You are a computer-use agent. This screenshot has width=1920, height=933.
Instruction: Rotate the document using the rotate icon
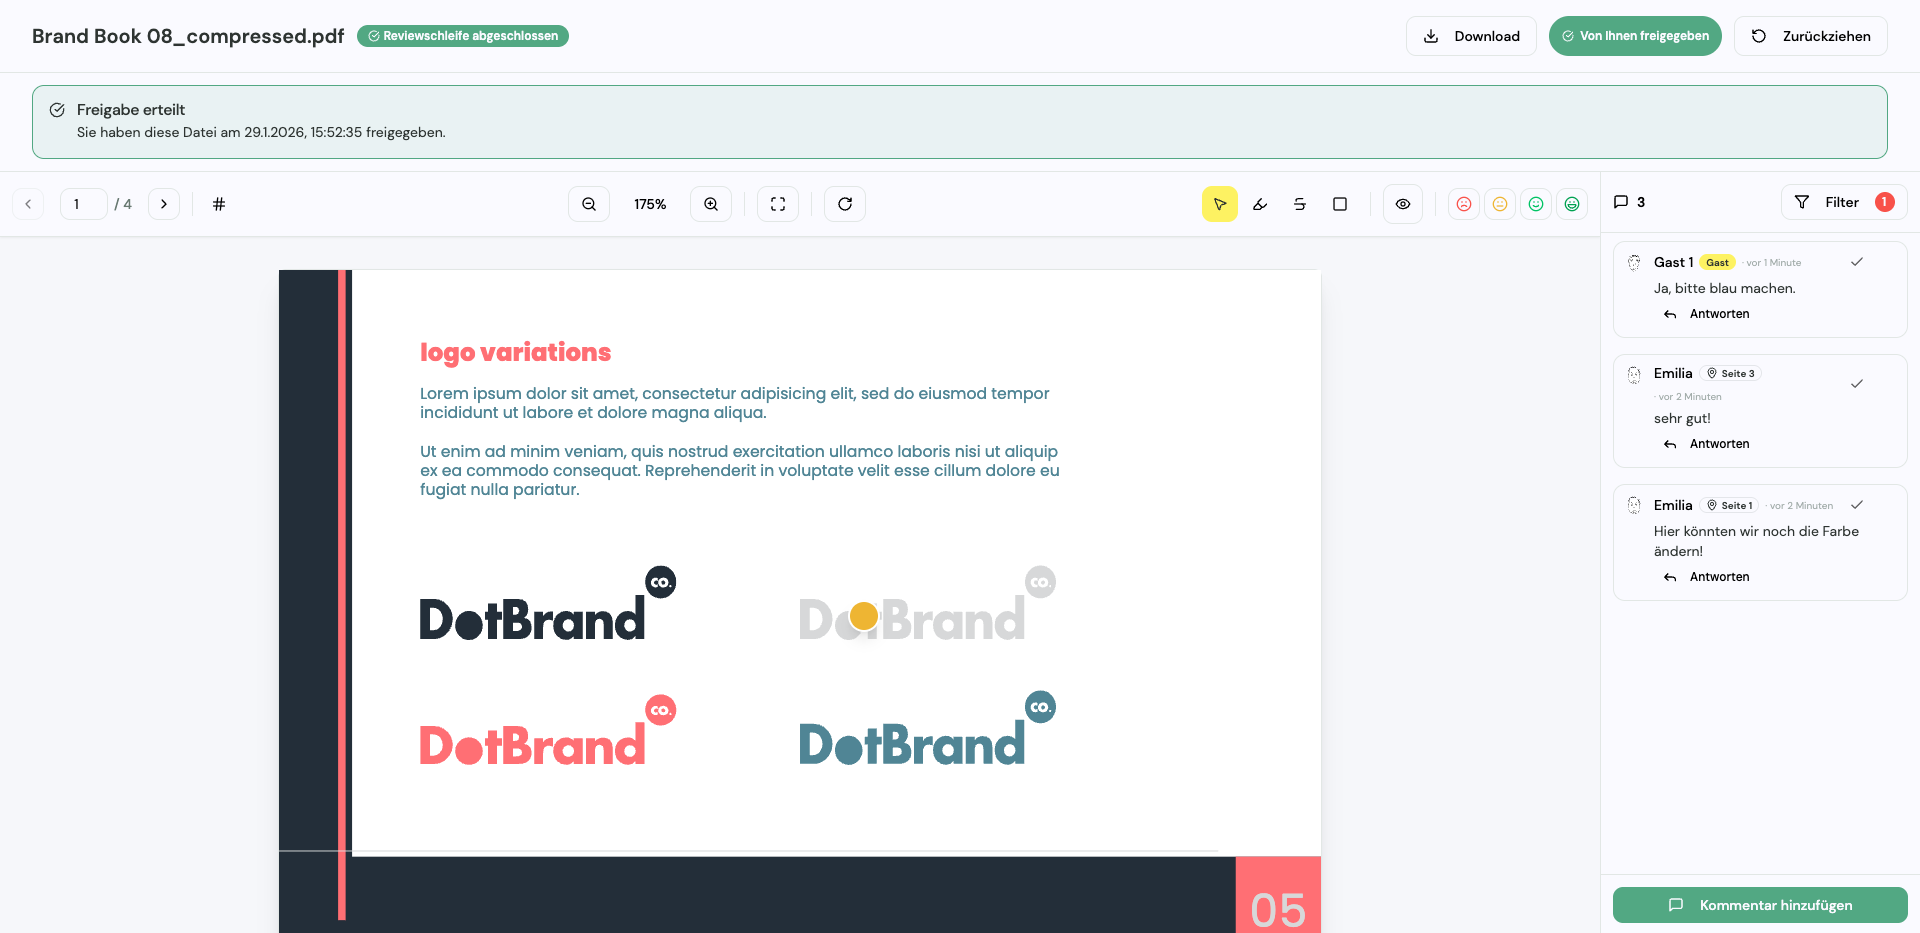[x=845, y=204]
